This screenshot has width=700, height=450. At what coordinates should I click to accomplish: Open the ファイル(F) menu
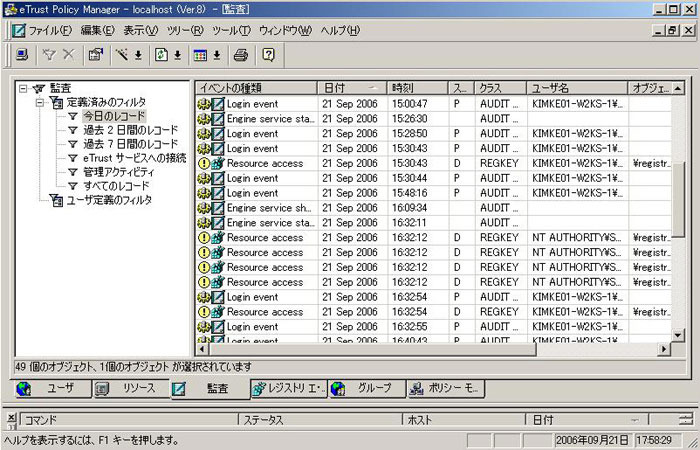50,30
